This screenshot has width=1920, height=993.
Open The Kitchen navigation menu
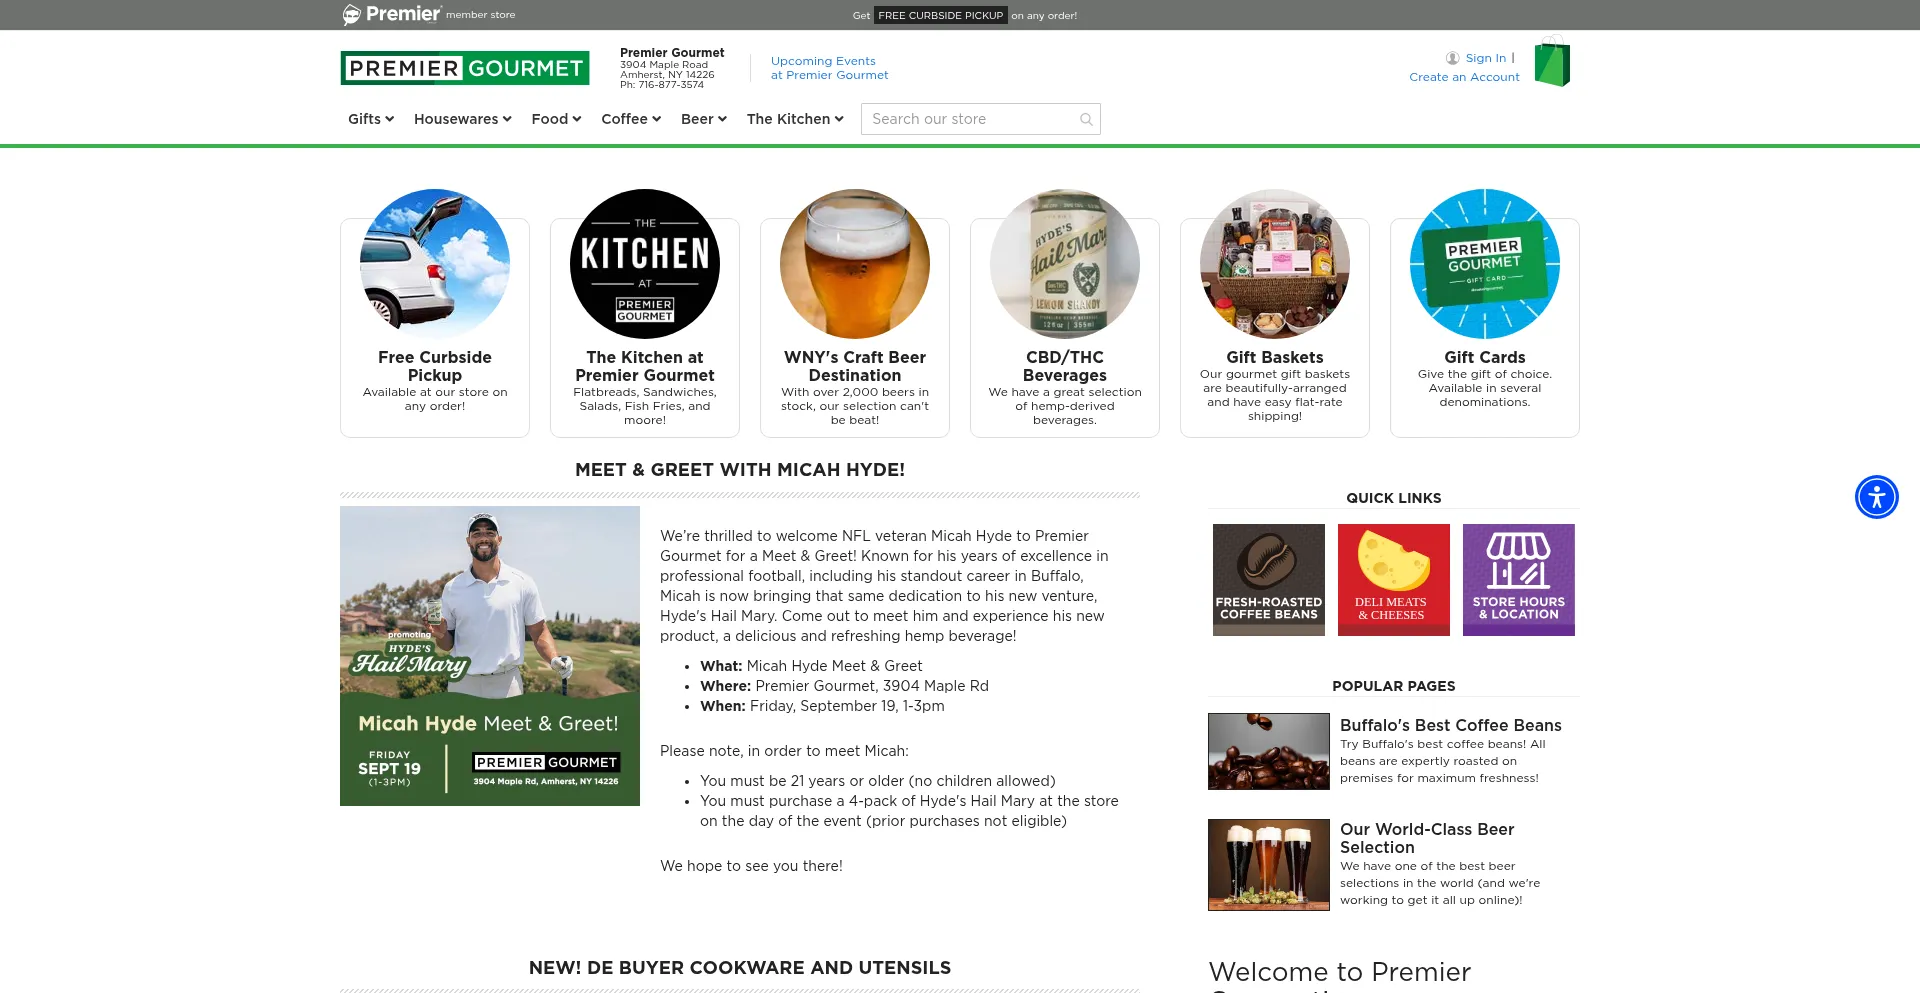point(794,119)
